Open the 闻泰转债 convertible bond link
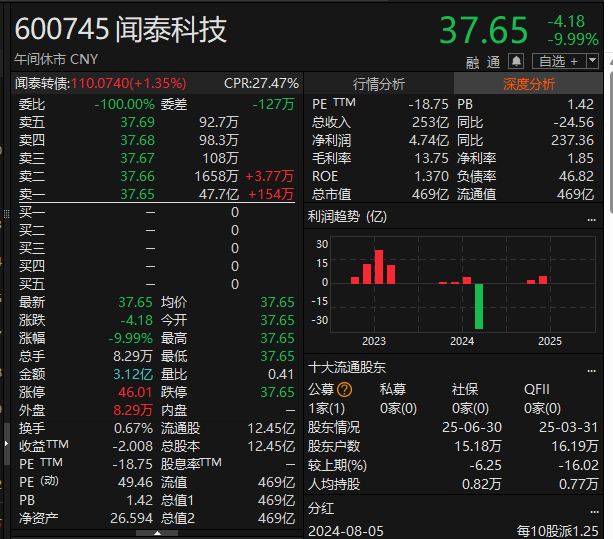 point(40,83)
